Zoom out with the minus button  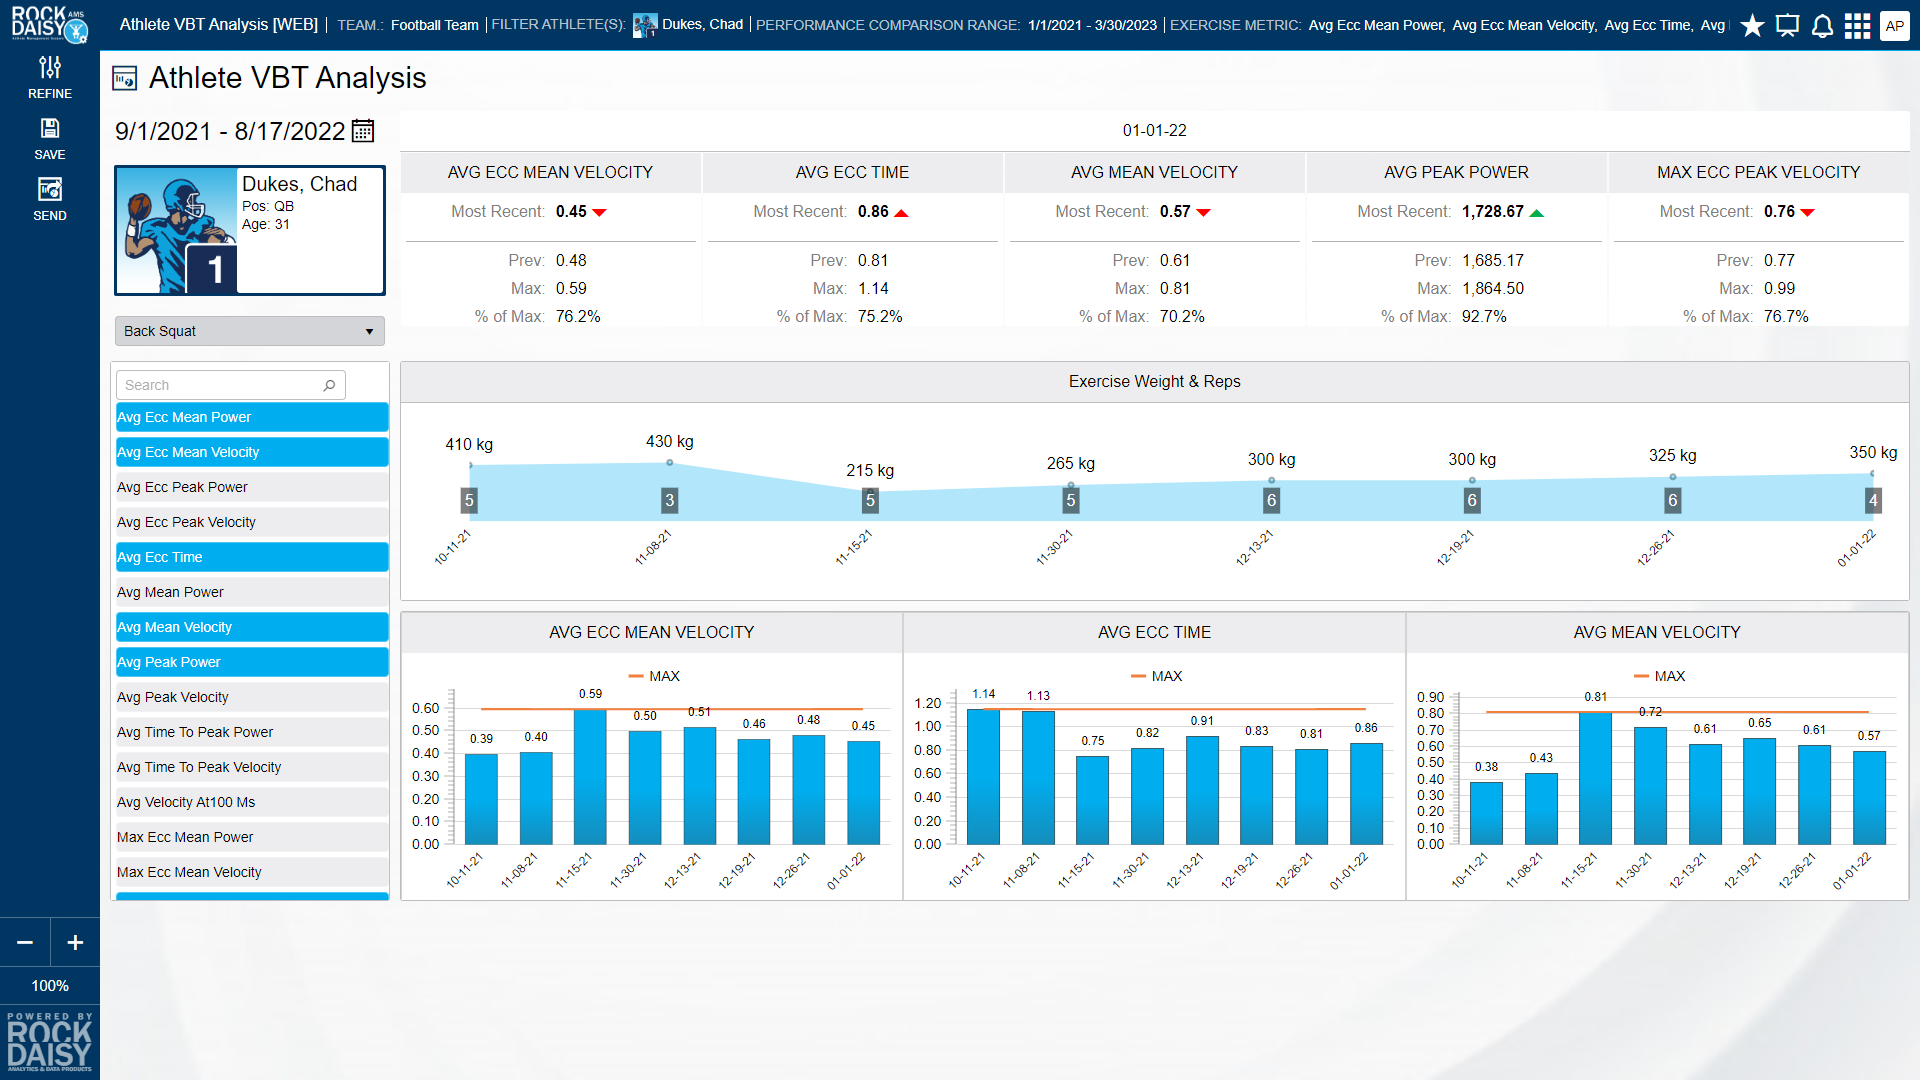pyautogui.click(x=25, y=942)
